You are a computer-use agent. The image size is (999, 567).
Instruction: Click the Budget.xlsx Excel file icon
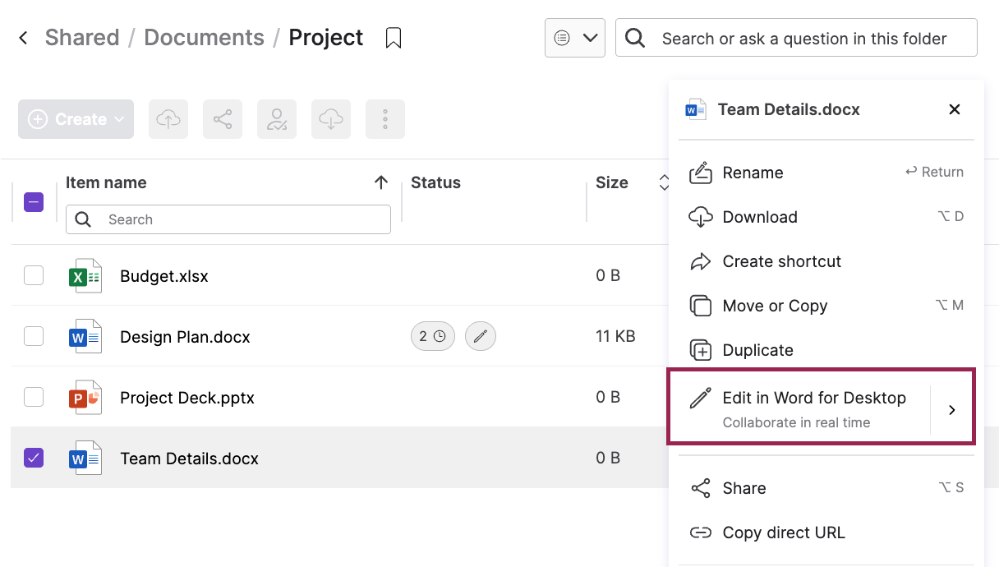click(x=85, y=275)
